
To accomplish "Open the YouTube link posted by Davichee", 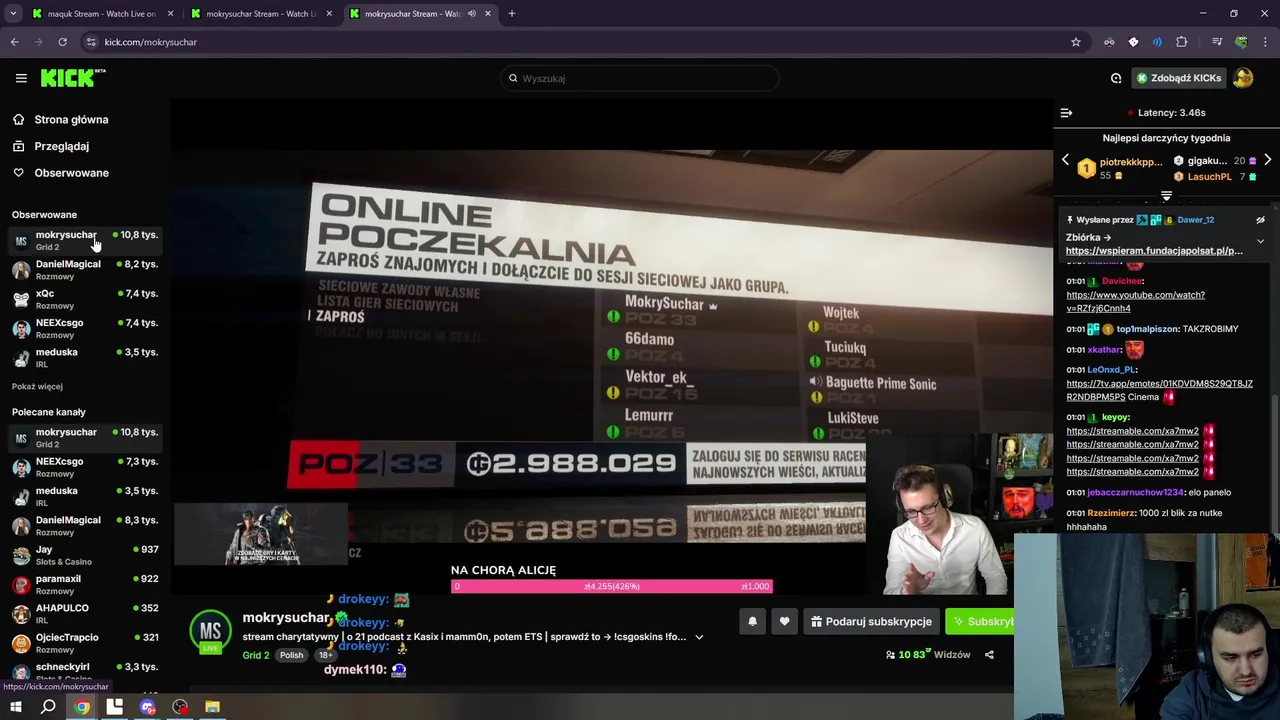I will 1135,302.
